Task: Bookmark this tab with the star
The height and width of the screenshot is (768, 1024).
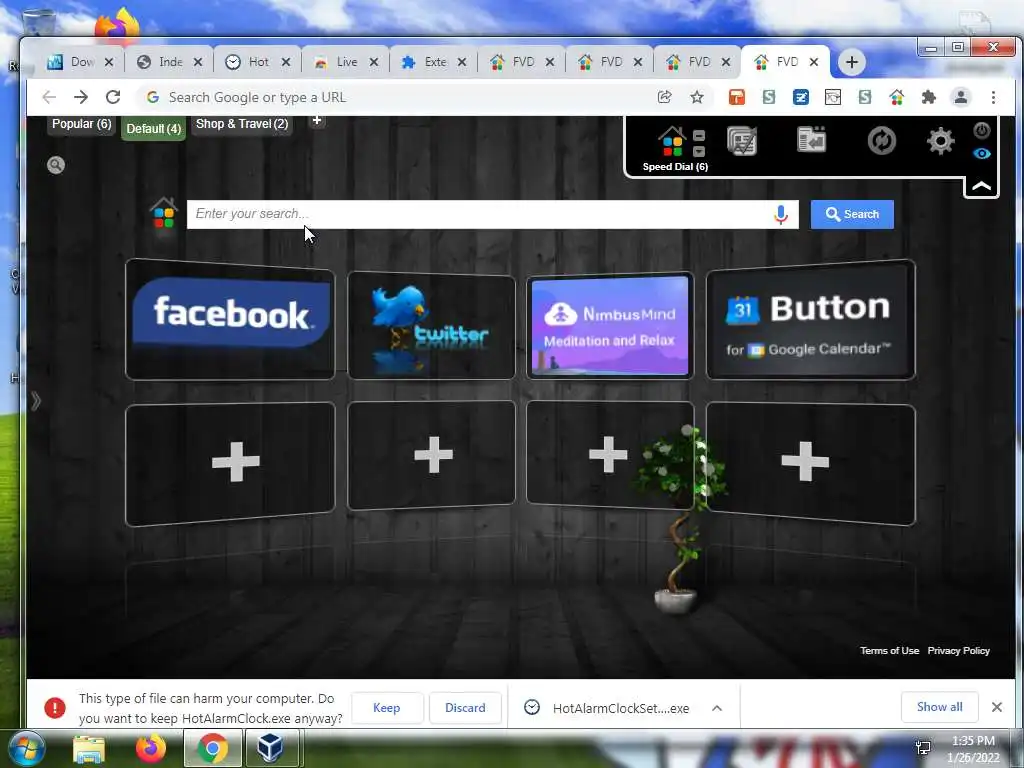Action: [697, 97]
